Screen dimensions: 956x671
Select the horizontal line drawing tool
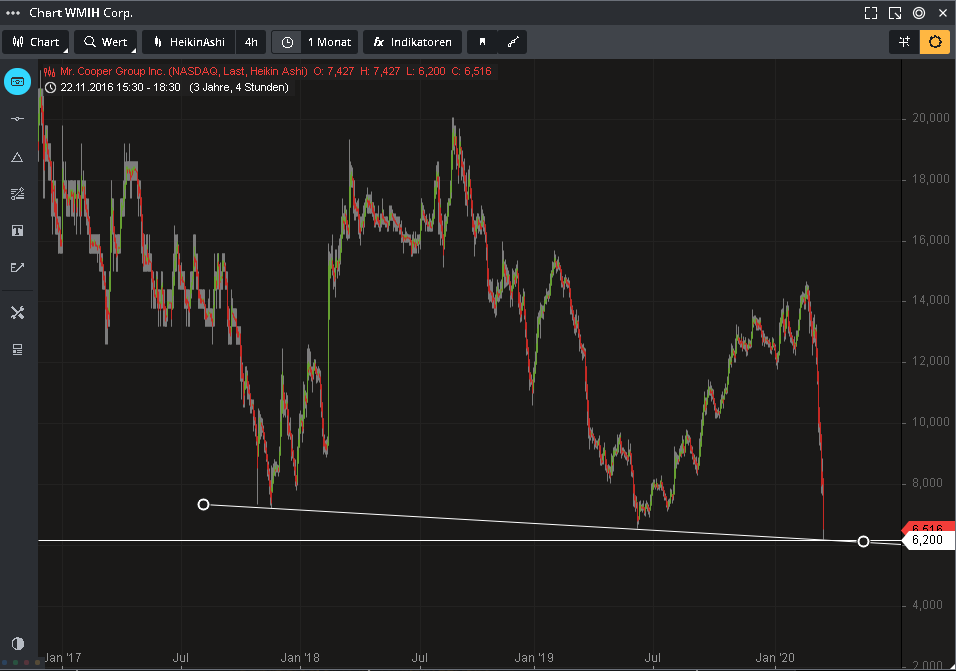[17, 119]
